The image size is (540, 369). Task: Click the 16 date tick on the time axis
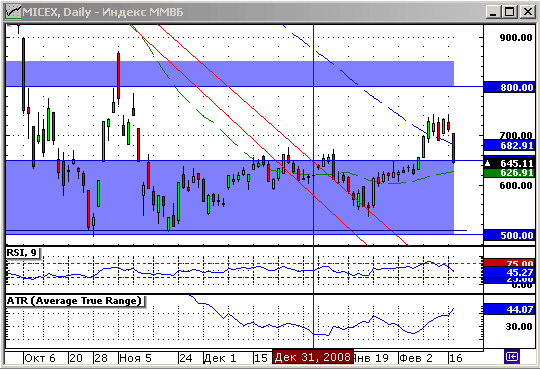coord(456,358)
